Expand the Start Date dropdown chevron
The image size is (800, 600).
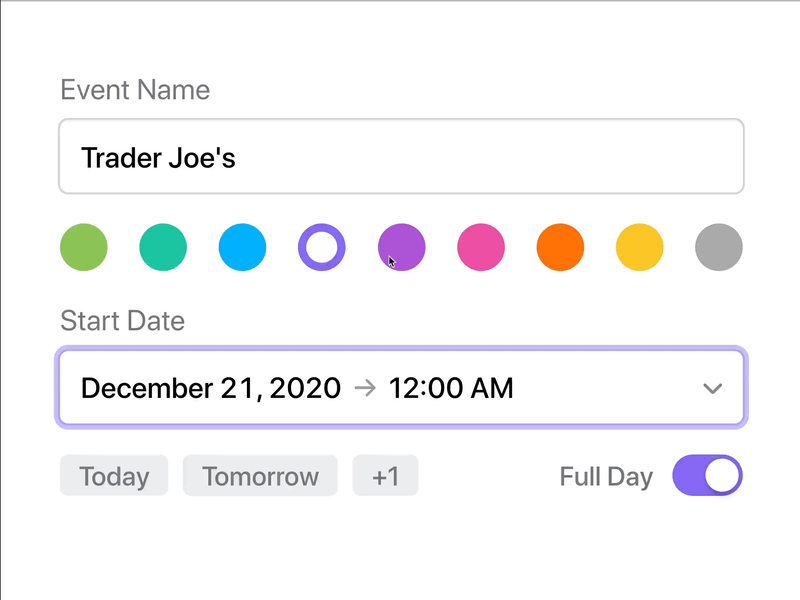click(x=713, y=388)
